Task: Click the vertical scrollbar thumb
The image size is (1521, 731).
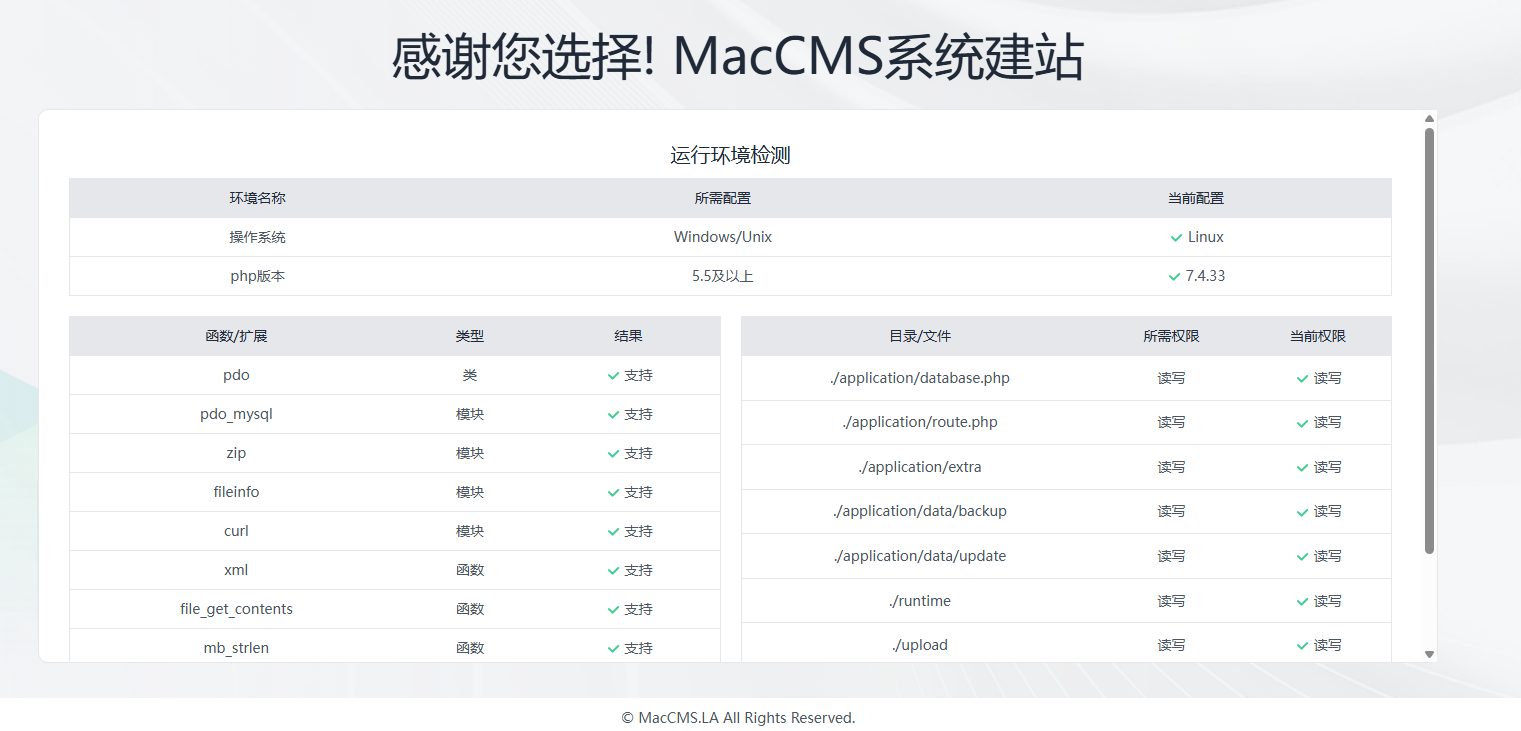Action: pos(1429,340)
